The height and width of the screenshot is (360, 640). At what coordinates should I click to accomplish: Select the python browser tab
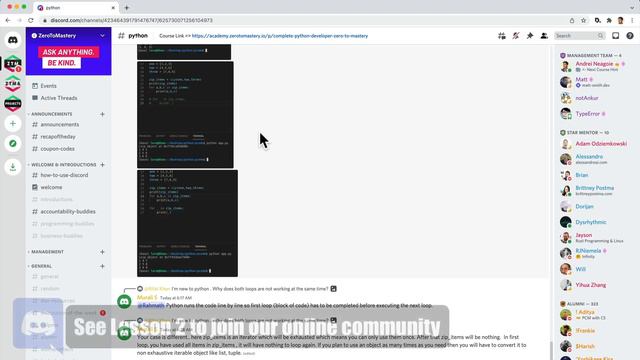76,8
